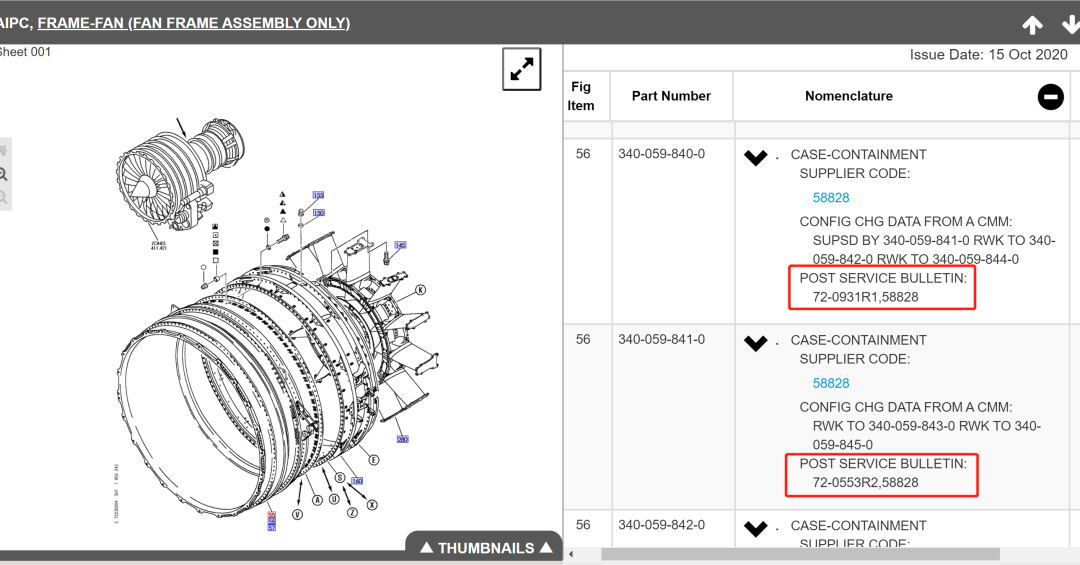Click the Issue Date: 15 Oct 2020 text
This screenshot has width=1080, height=565.
(x=988, y=55)
